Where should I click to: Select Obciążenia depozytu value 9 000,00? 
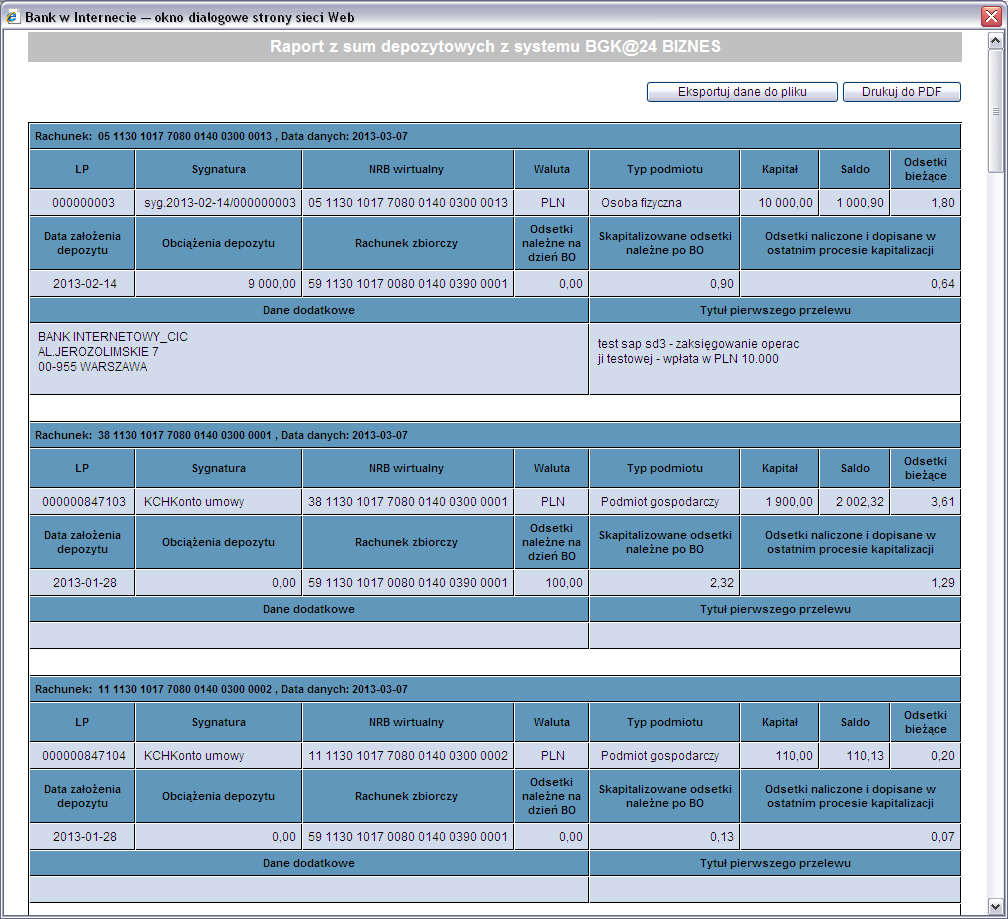point(272,284)
